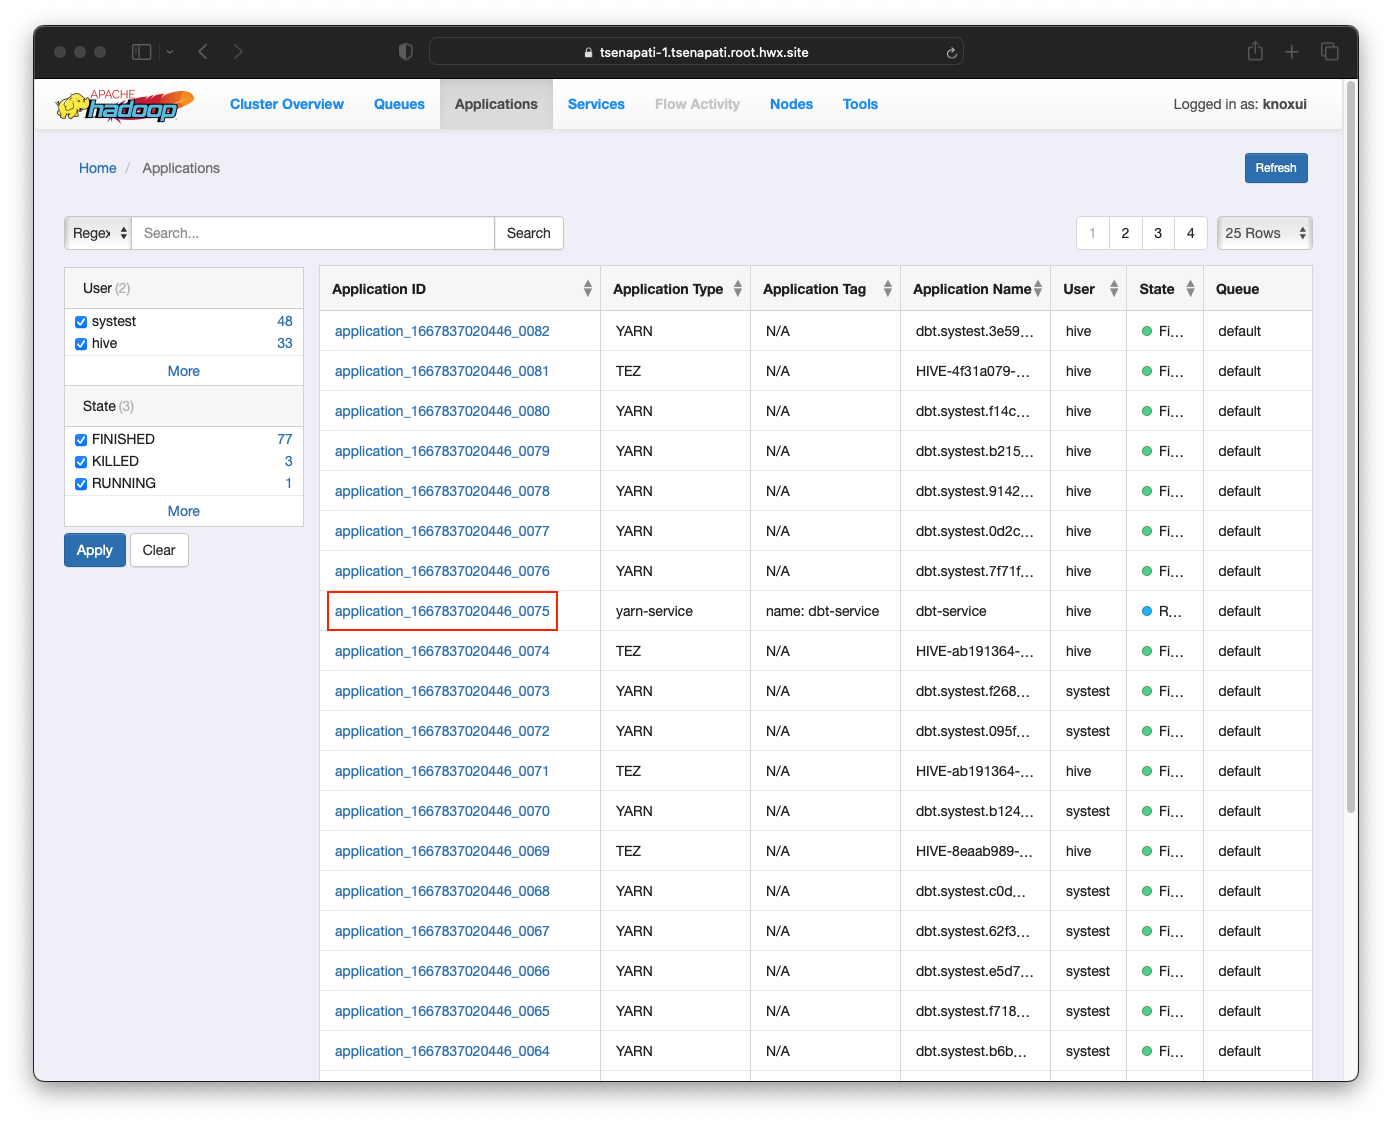The image size is (1392, 1123).
Task: Click into the Search text field
Action: (x=313, y=233)
